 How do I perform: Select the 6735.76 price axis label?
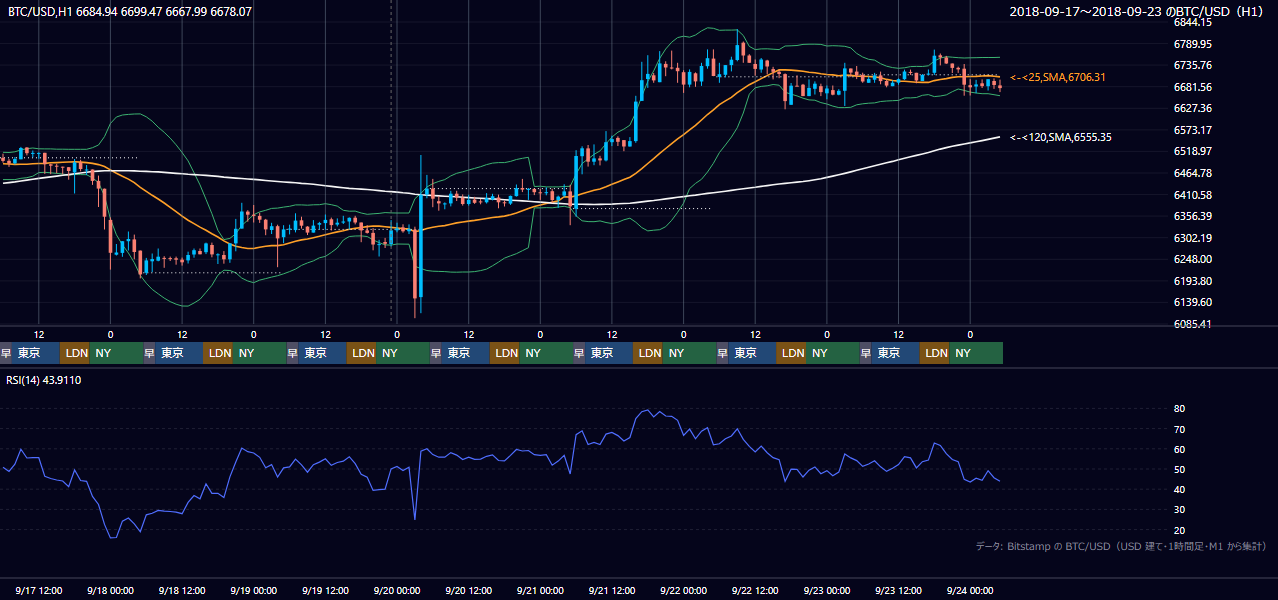tap(1193, 65)
